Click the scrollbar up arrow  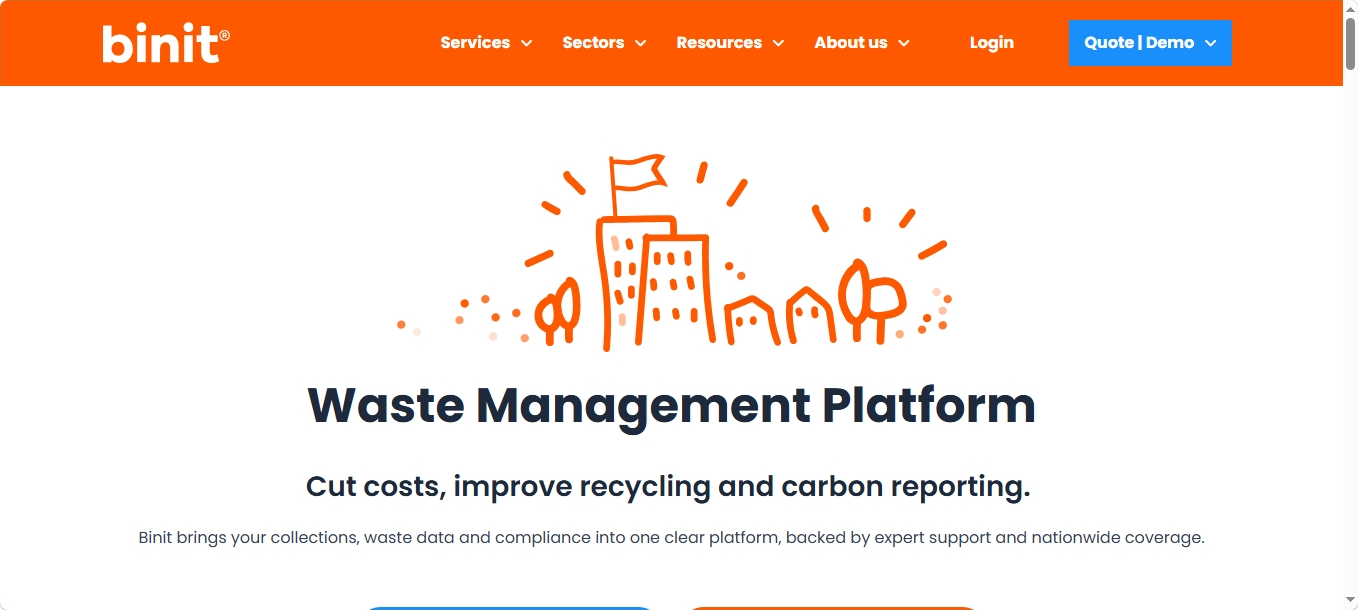pyautogui.click(x=1350, y=8)
